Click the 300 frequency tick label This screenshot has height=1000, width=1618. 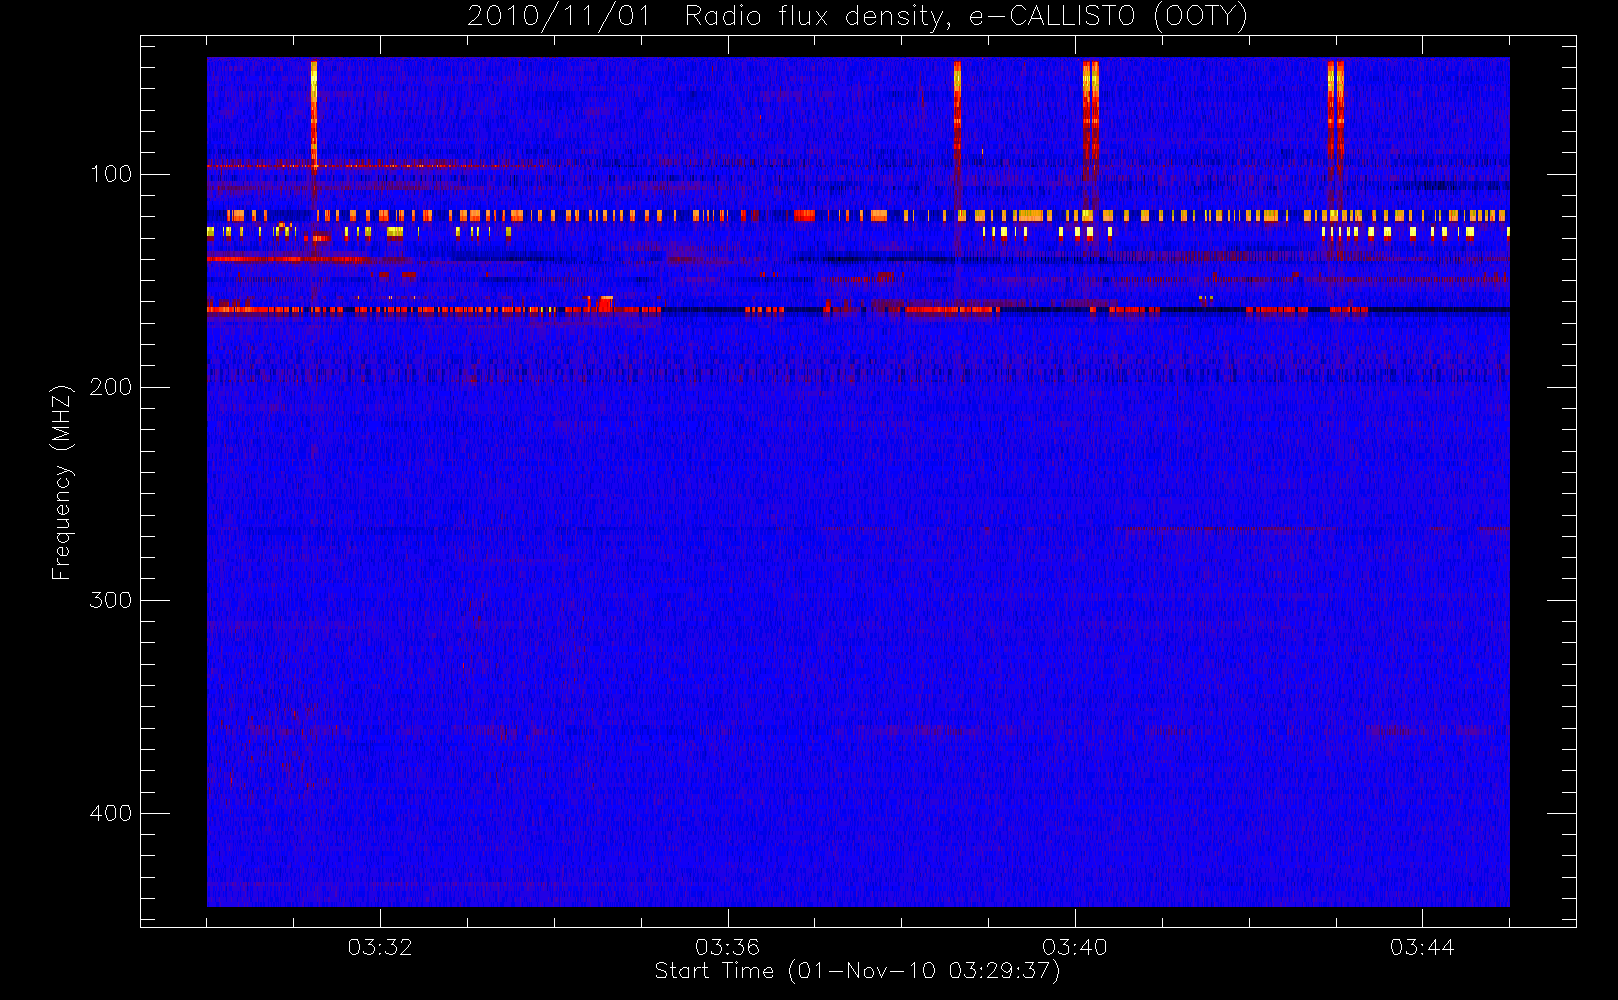[x=111, y=600]
